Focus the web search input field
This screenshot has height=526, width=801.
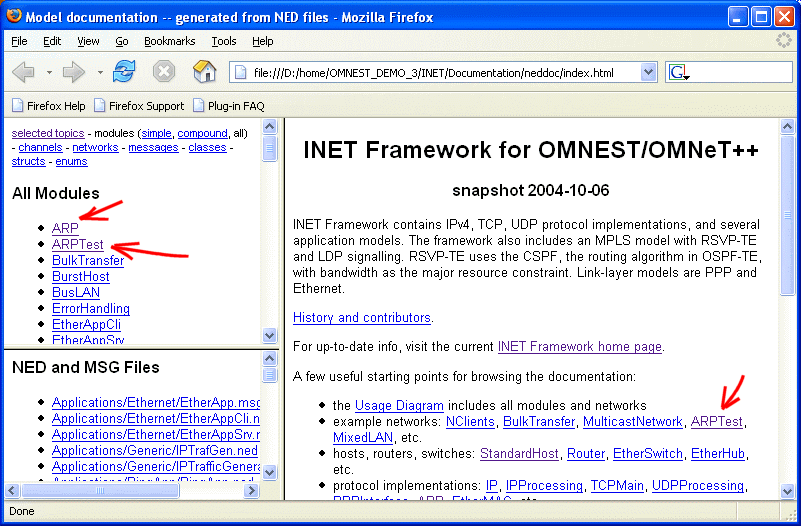(741, 73)
